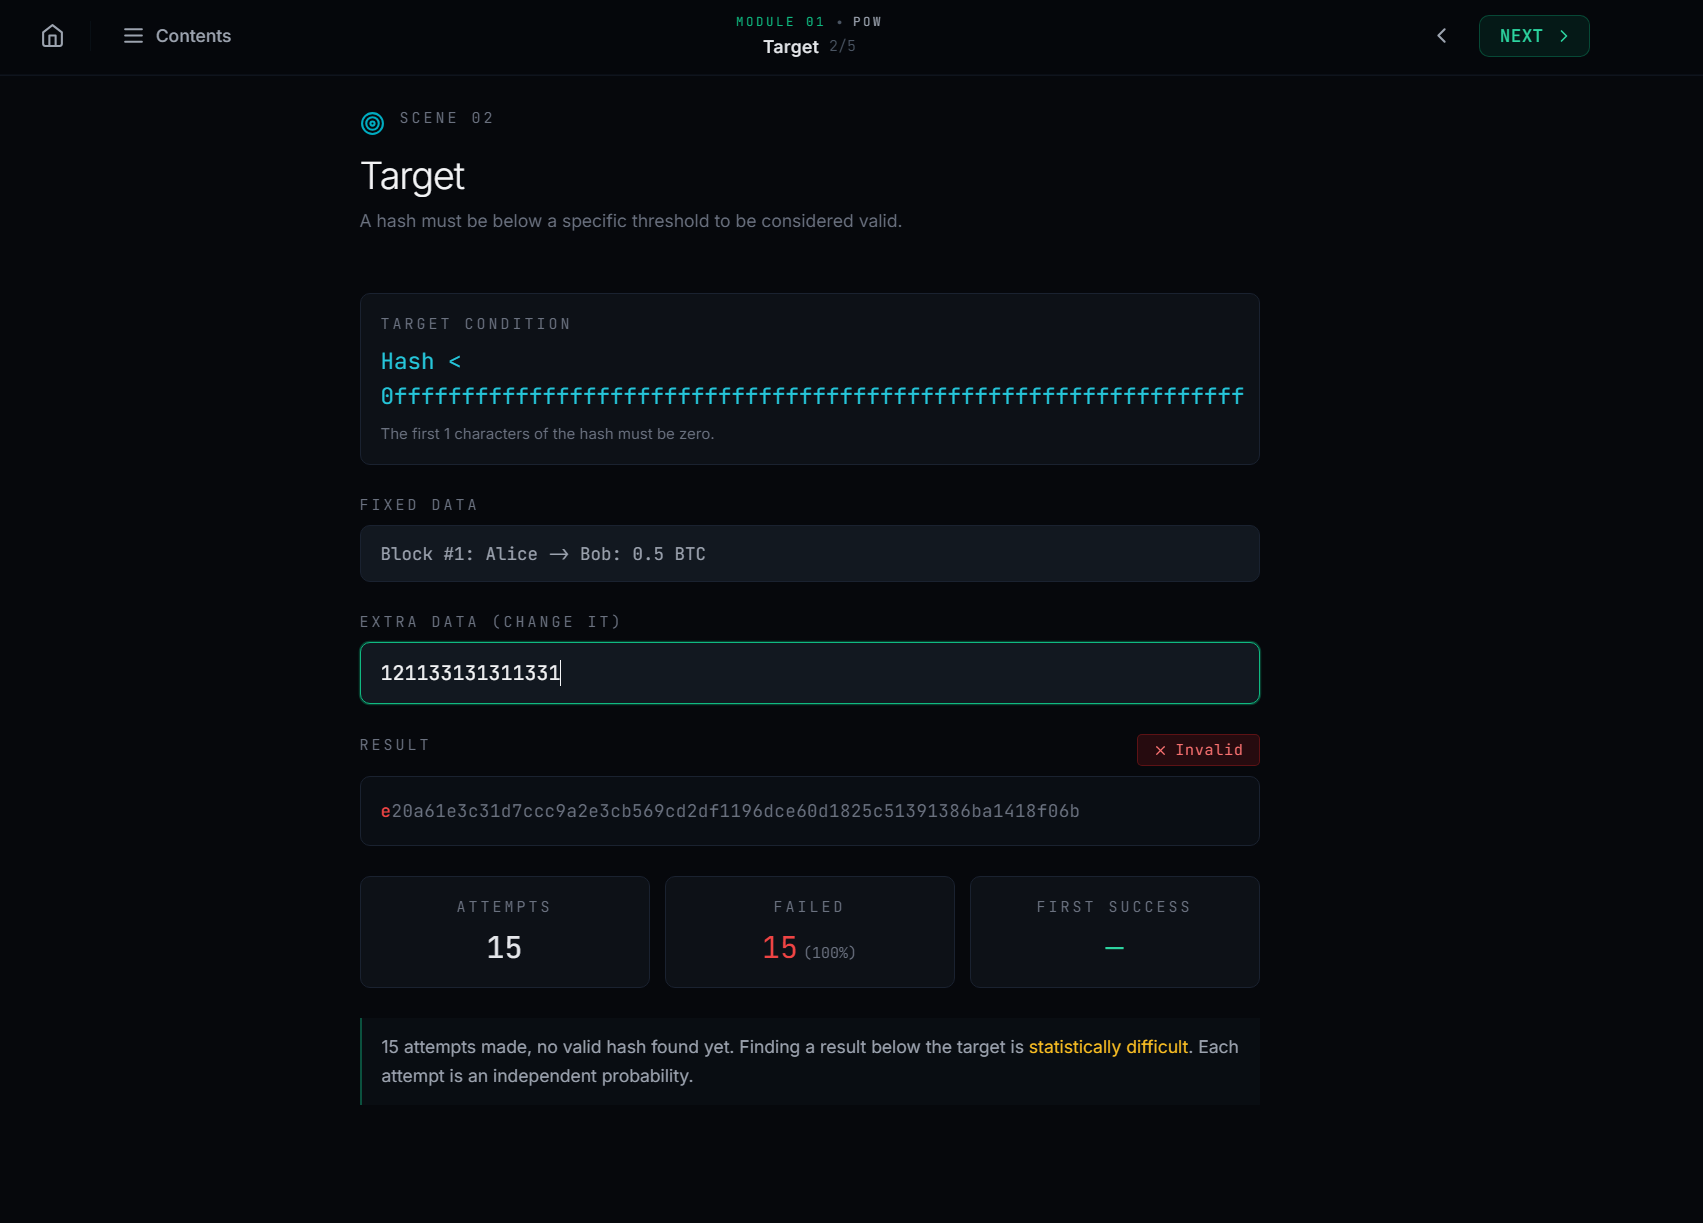Open the statistically difficult link
The image size is (1703, 1223).
1108,1047
